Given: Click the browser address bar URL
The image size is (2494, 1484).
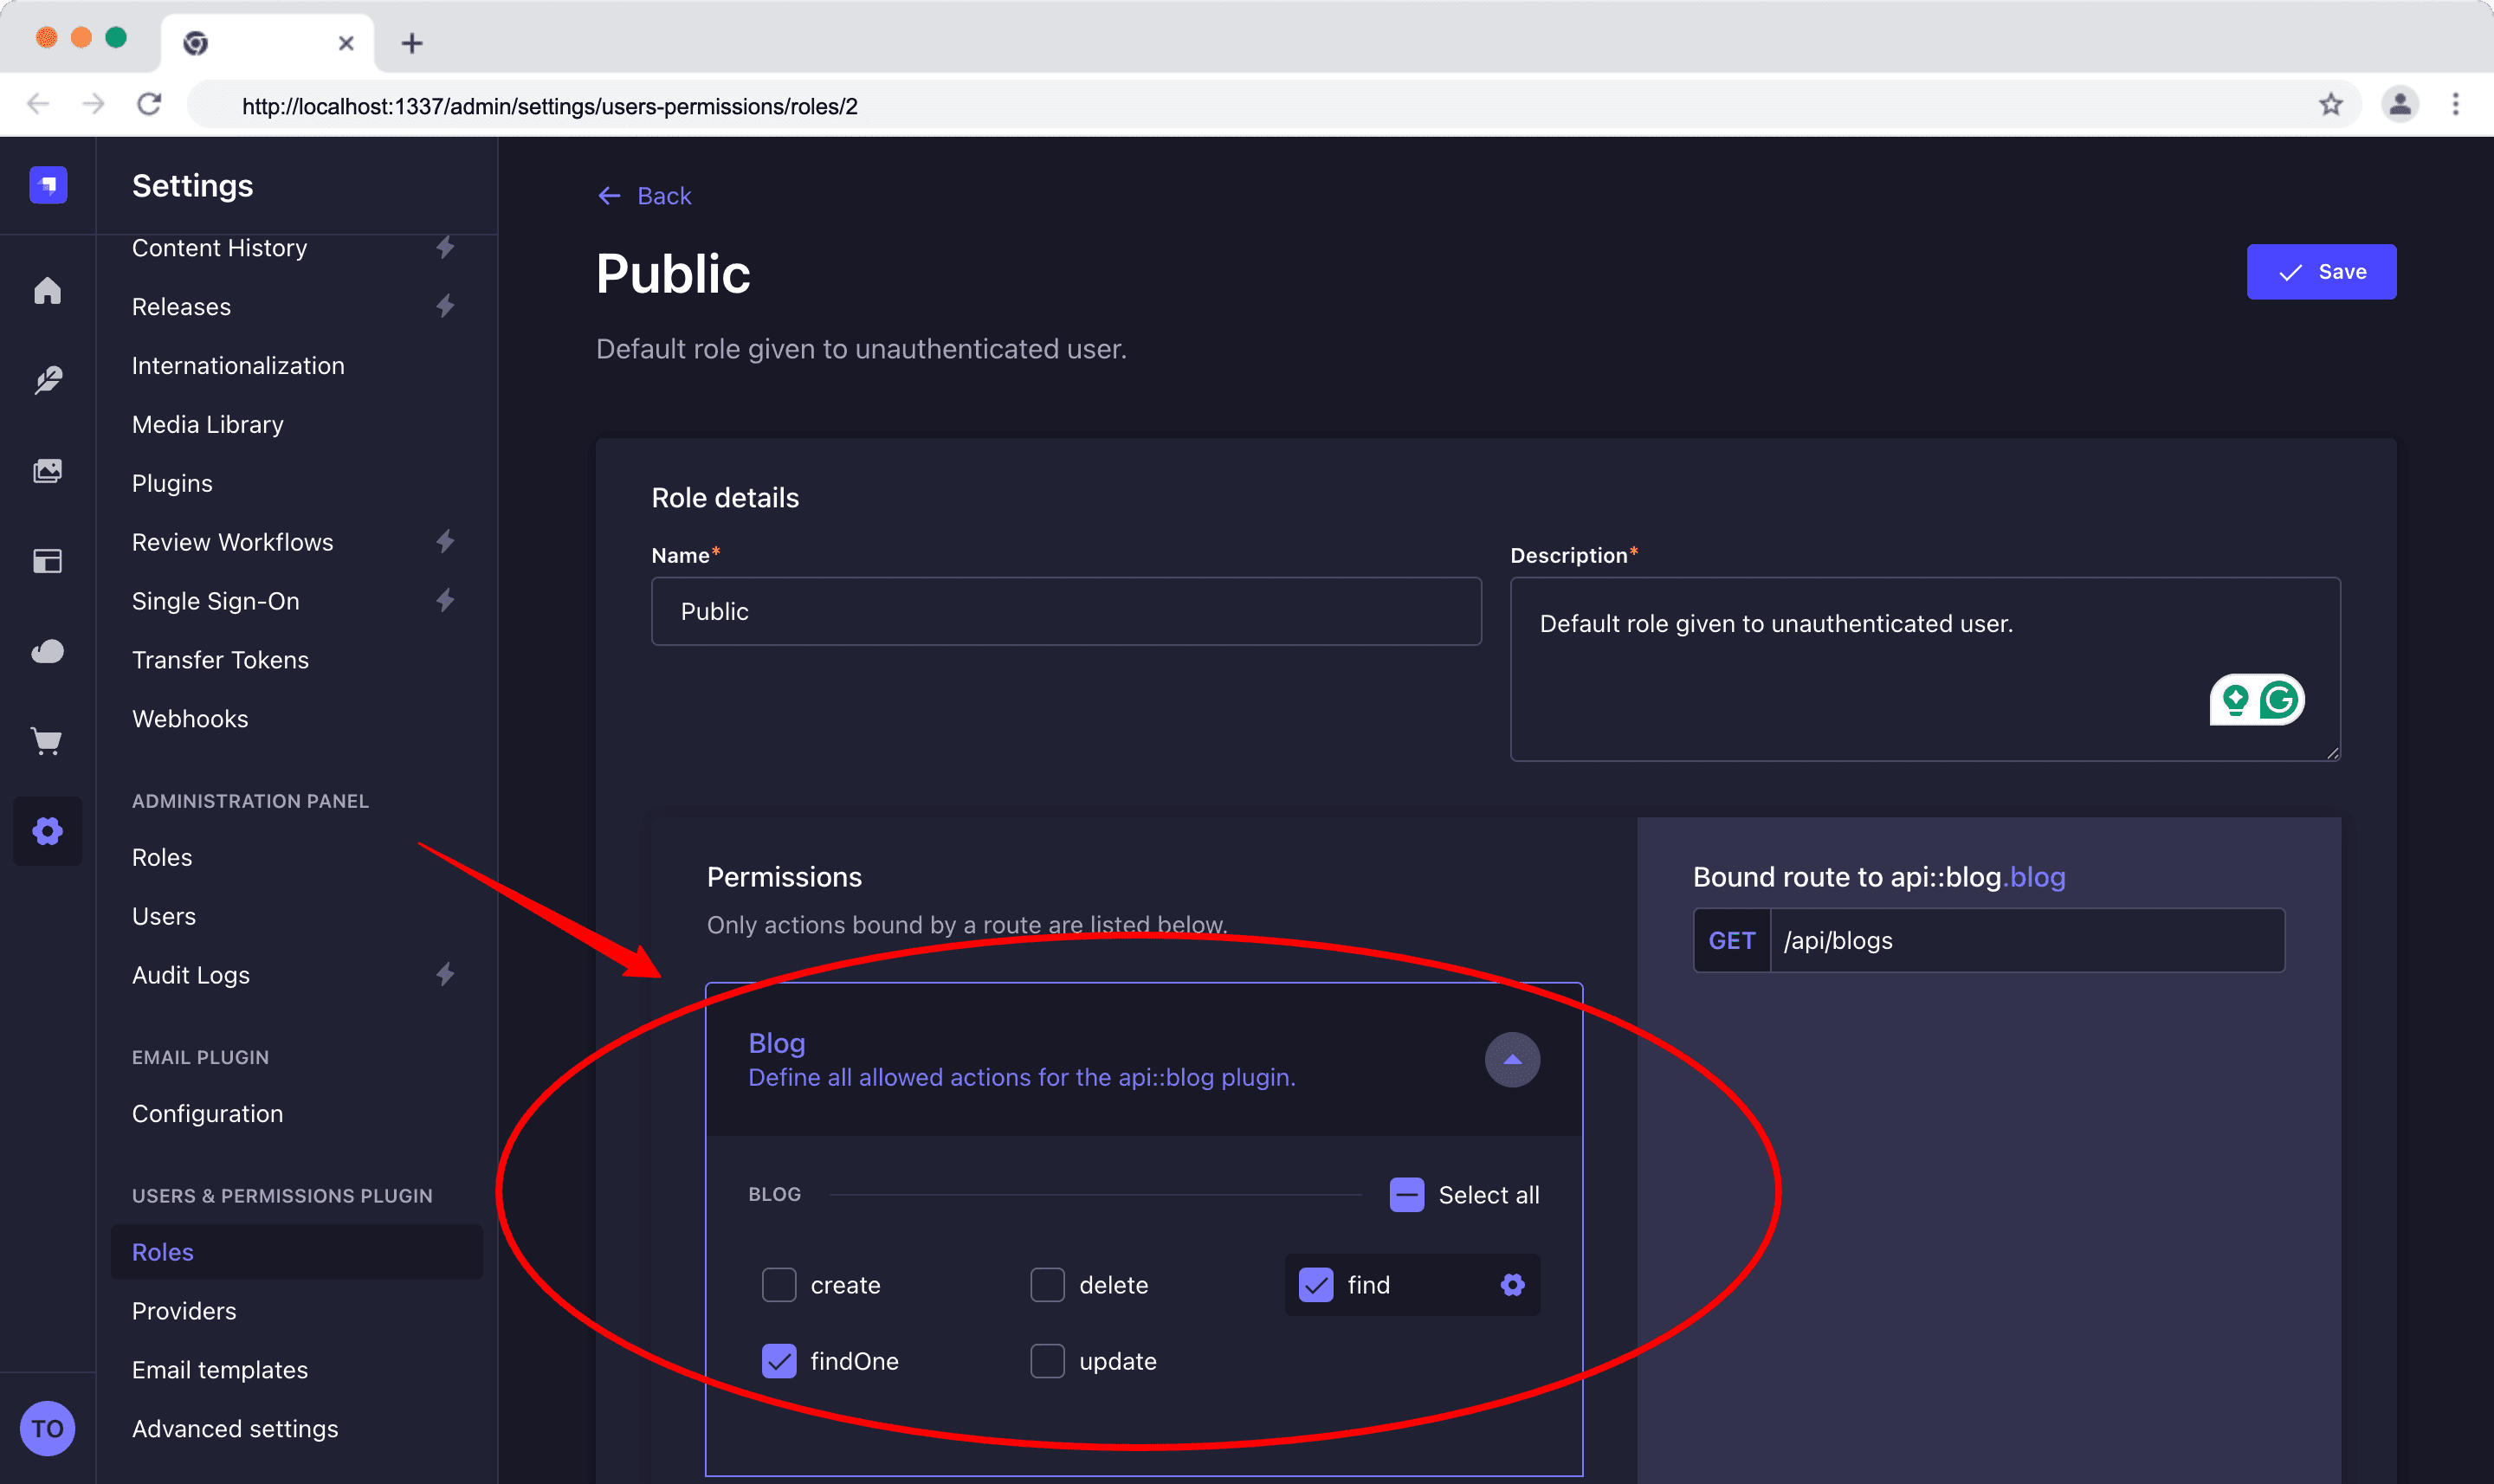Looking at the screenshot, I should [550, 106].
